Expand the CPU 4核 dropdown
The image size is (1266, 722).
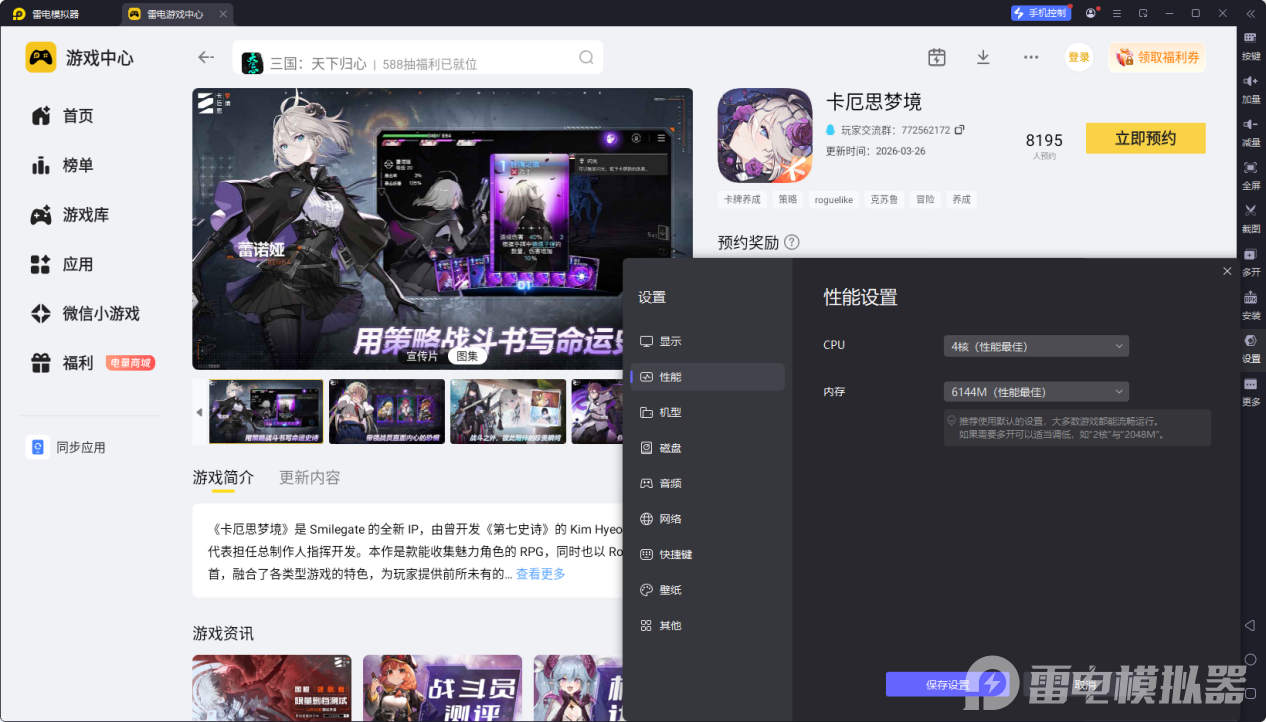[x=1036, y=346]
